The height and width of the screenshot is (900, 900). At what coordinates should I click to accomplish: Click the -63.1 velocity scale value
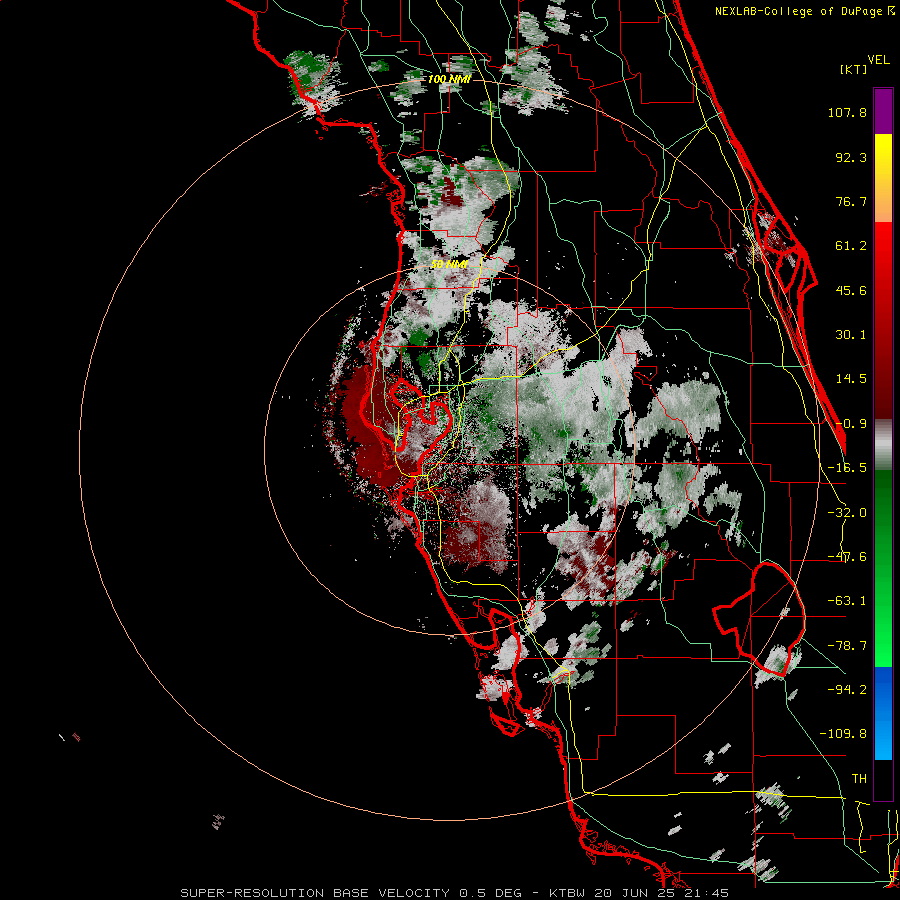pos(847,601)
